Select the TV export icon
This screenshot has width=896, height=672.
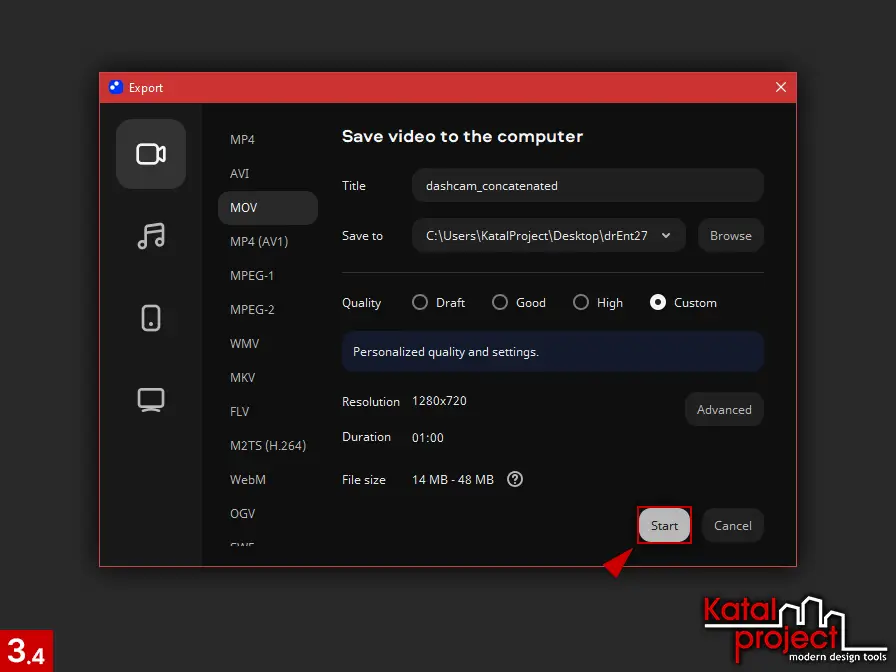coord(151,400)
